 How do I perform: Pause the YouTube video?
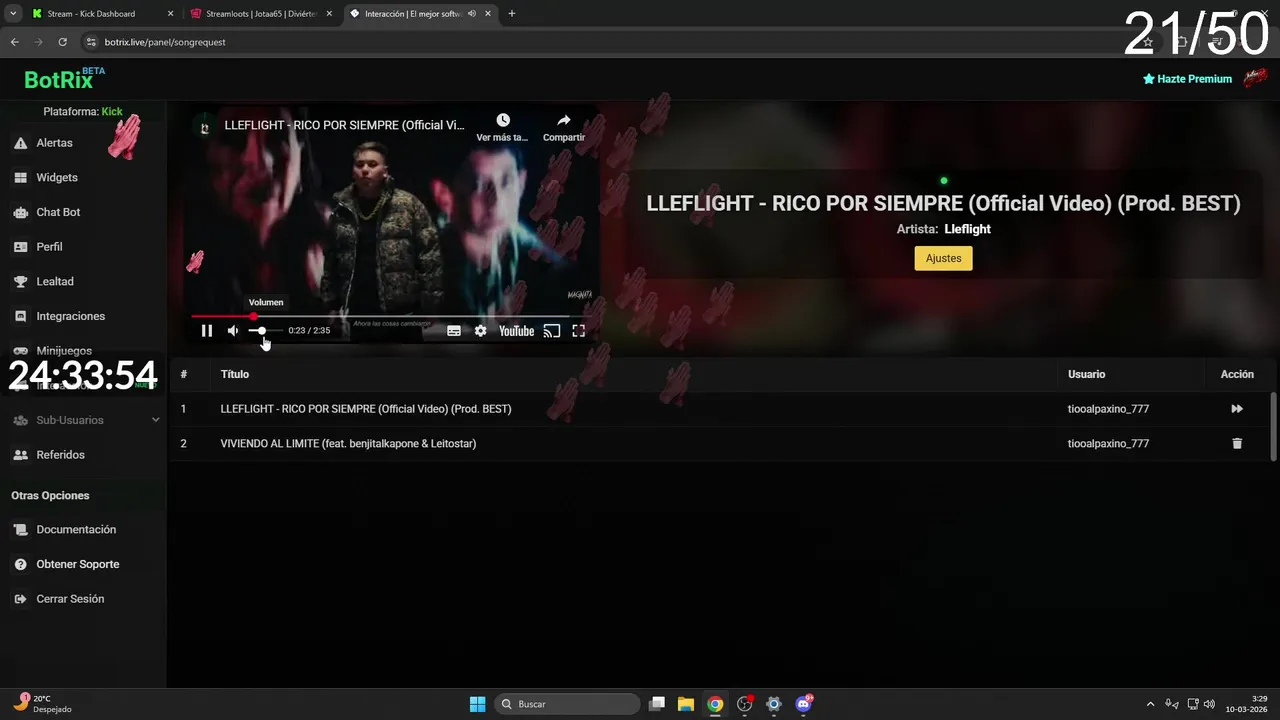point(207,331)
